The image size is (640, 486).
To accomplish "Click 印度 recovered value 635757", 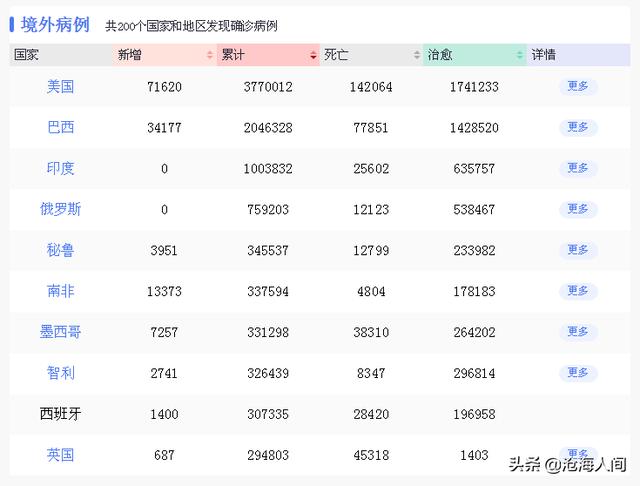I will click(474, 169).
